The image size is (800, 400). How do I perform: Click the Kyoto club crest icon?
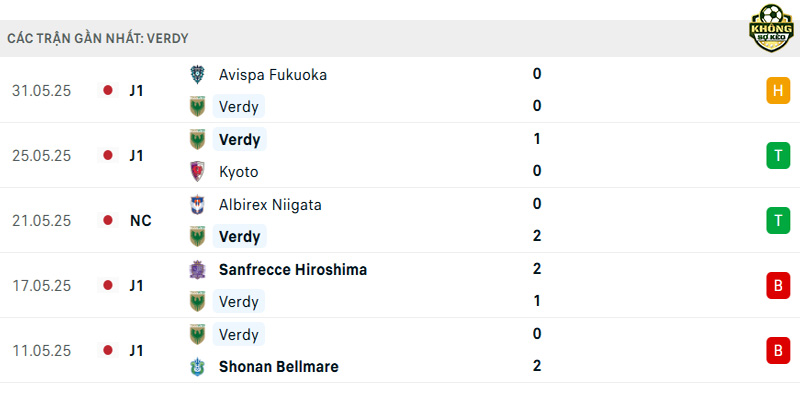(x=197, y=171)
